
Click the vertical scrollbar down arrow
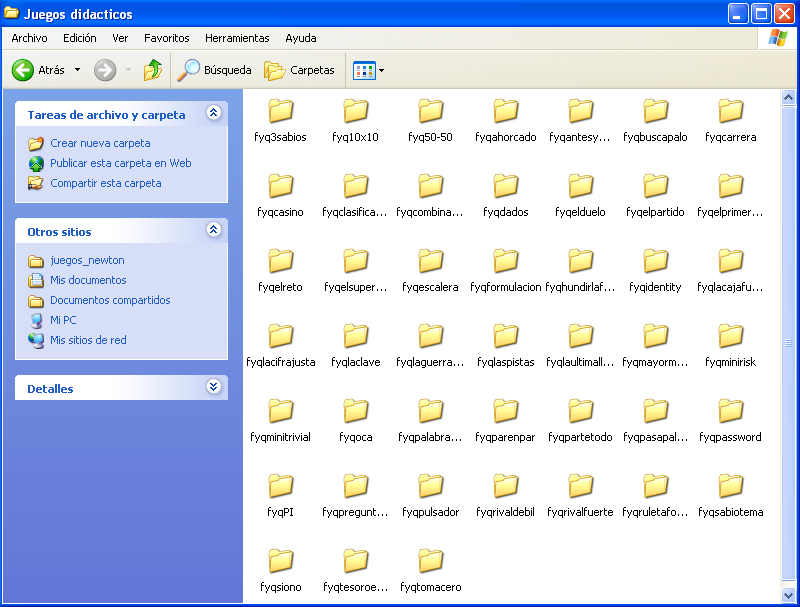788,595
